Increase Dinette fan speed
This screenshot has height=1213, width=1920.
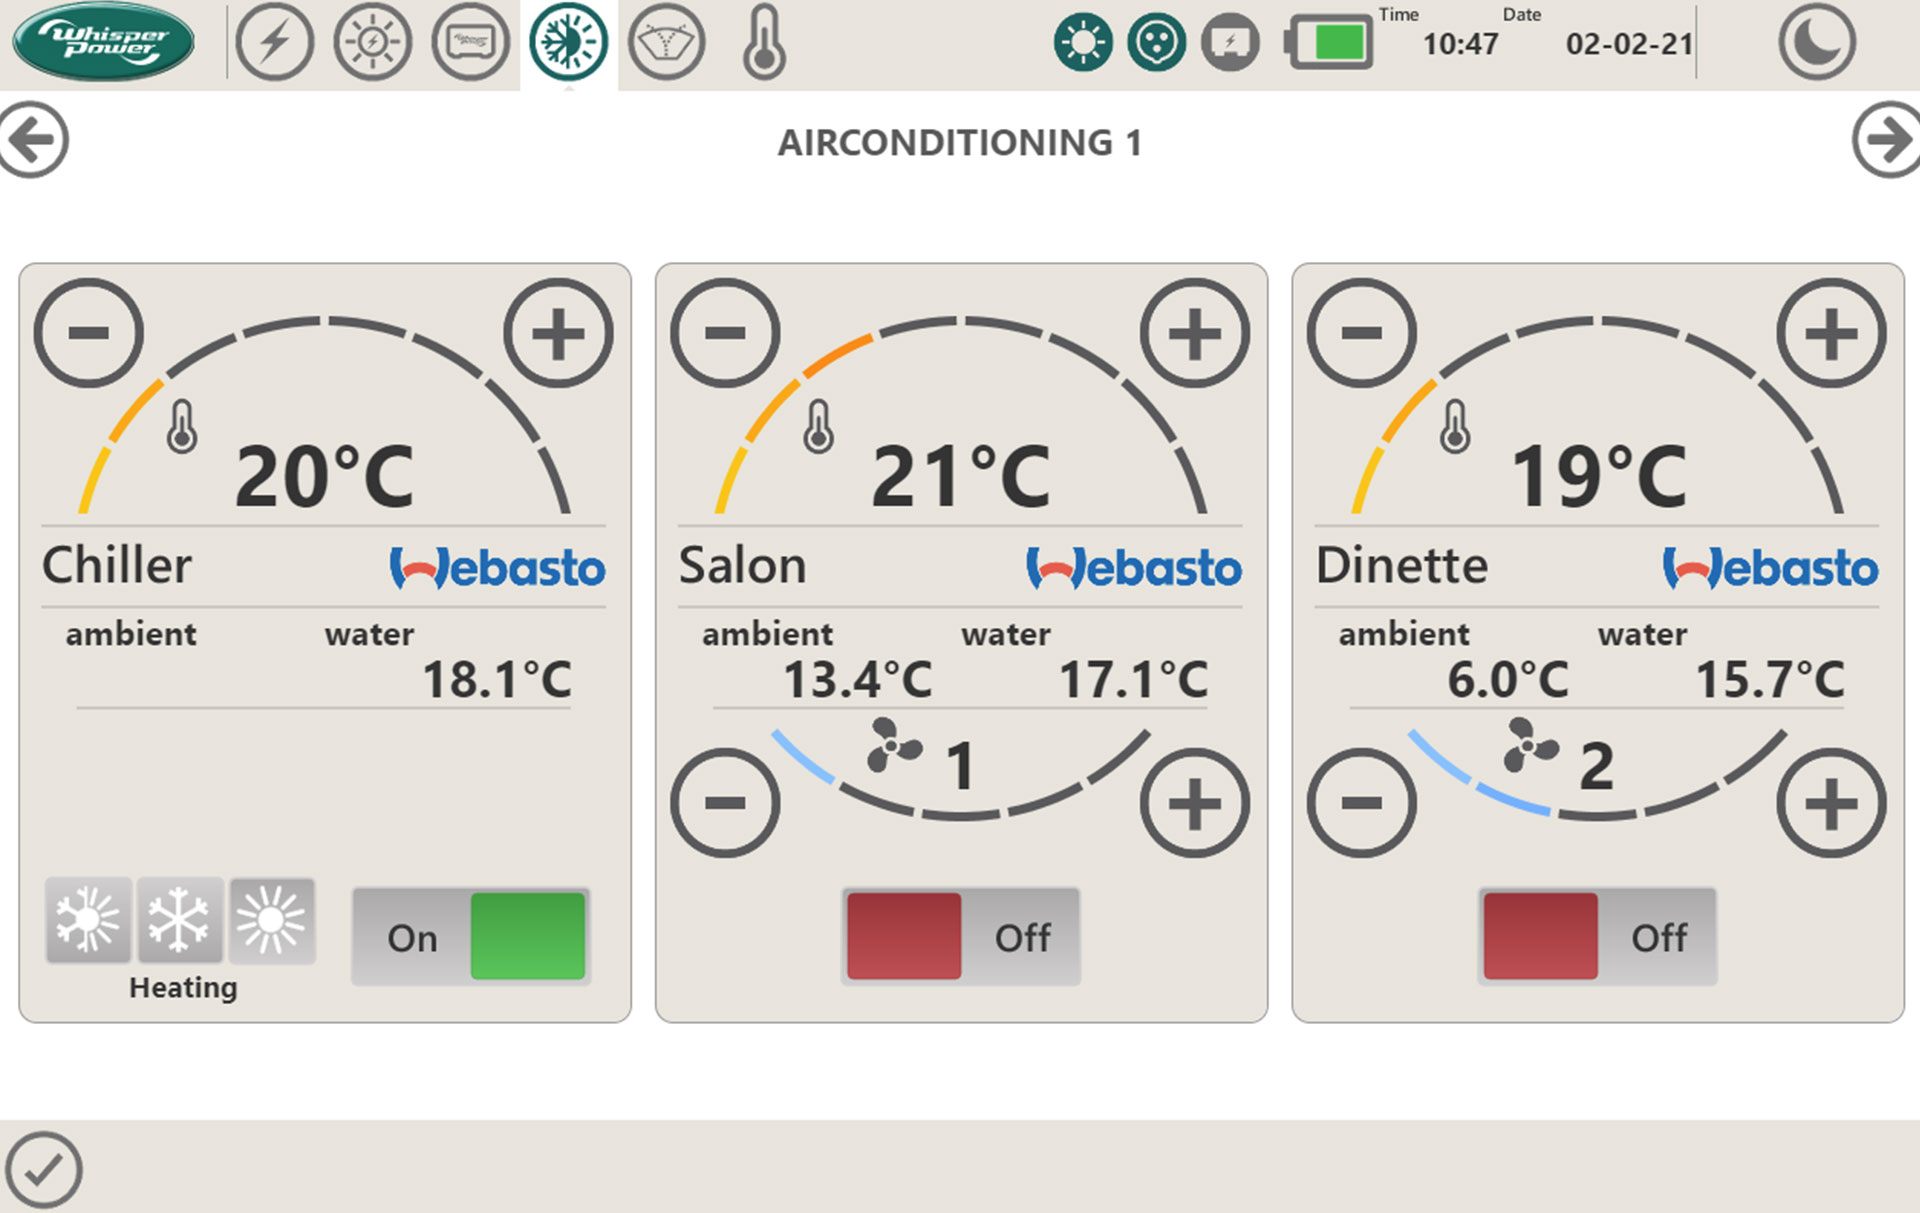pos(1830,803)
